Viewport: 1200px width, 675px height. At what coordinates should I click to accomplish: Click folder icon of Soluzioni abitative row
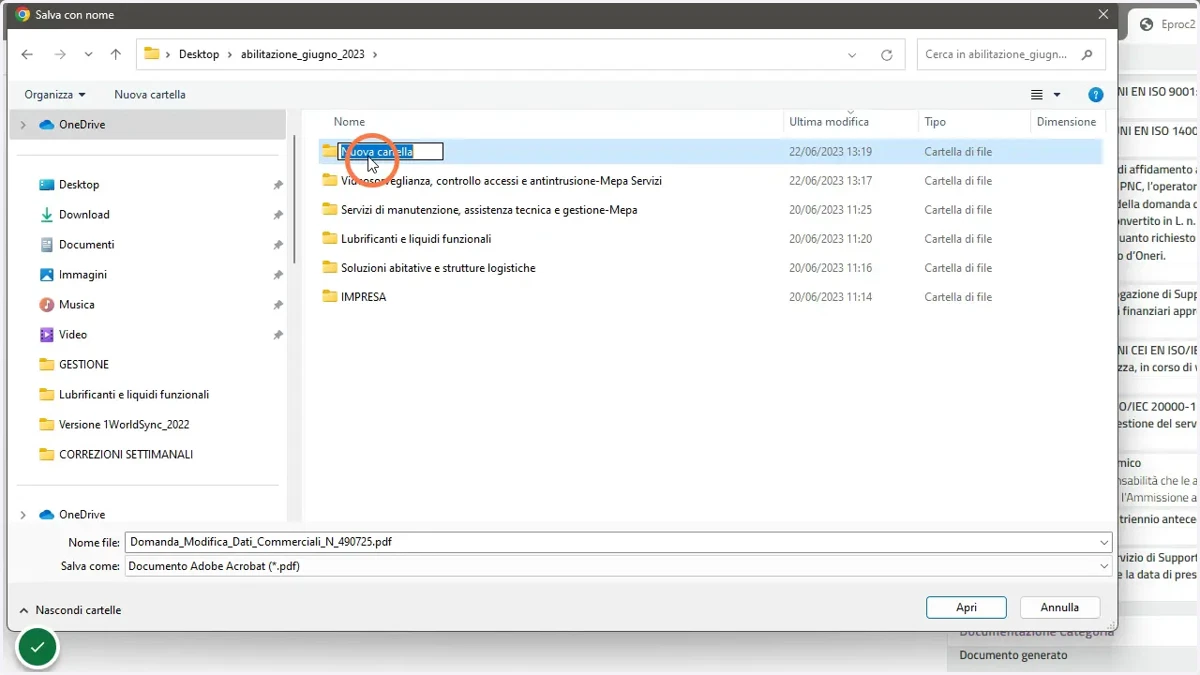329,268
